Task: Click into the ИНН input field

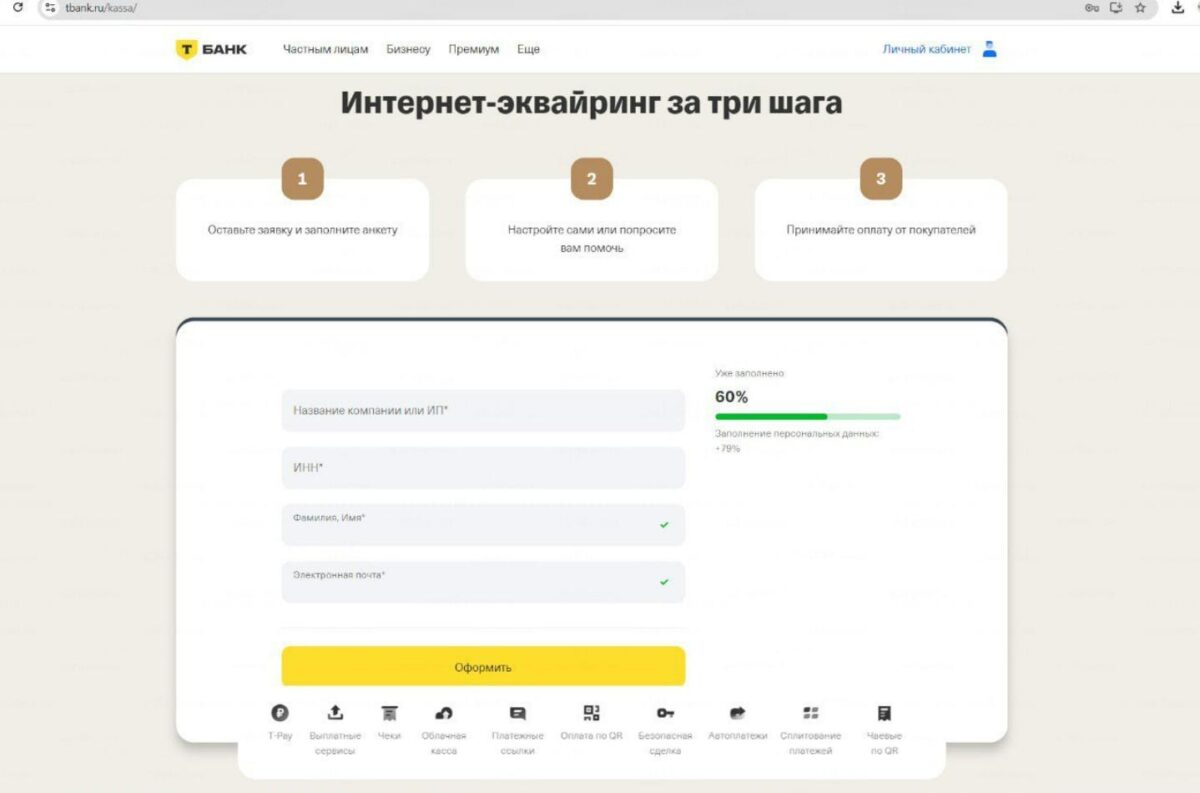Action: pos(483,467)
